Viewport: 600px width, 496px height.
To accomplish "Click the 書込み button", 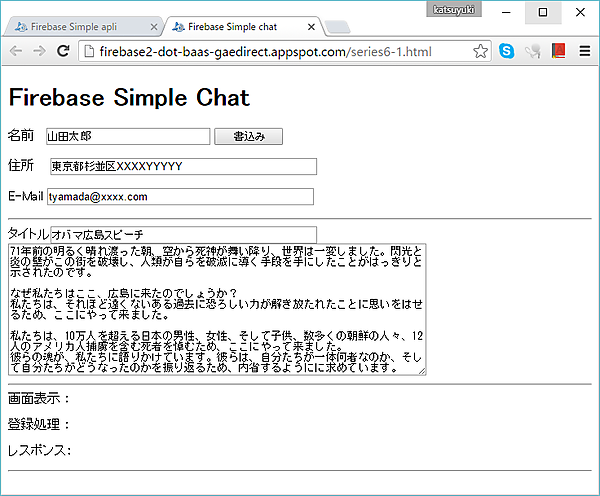I will coord(249,137).
